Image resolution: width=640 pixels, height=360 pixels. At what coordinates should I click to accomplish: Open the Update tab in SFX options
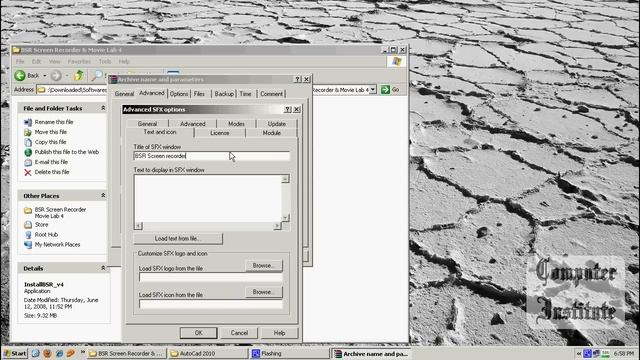277,124
